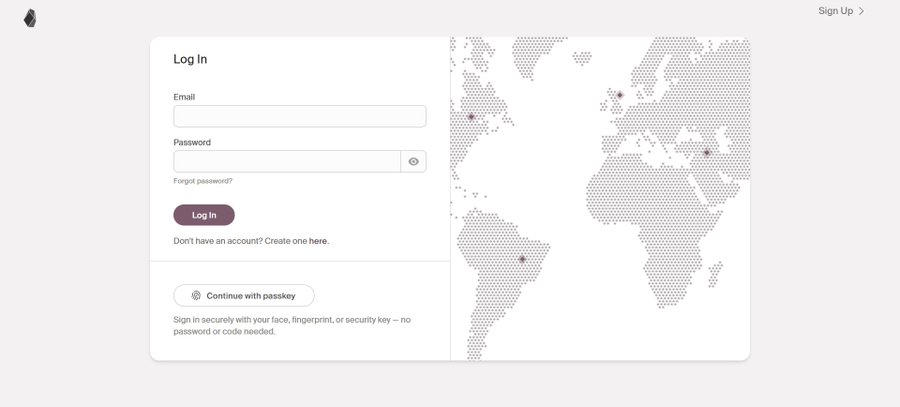Select the map marker over Brazil
Viewport: 900px width, 407px height.
[522, 259]
